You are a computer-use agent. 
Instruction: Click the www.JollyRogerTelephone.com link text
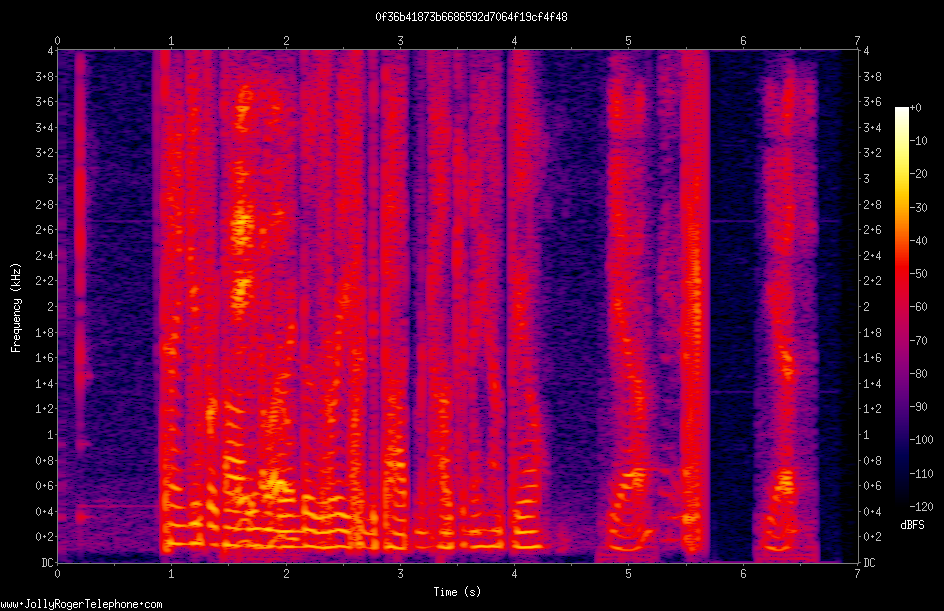coord(81,604)
